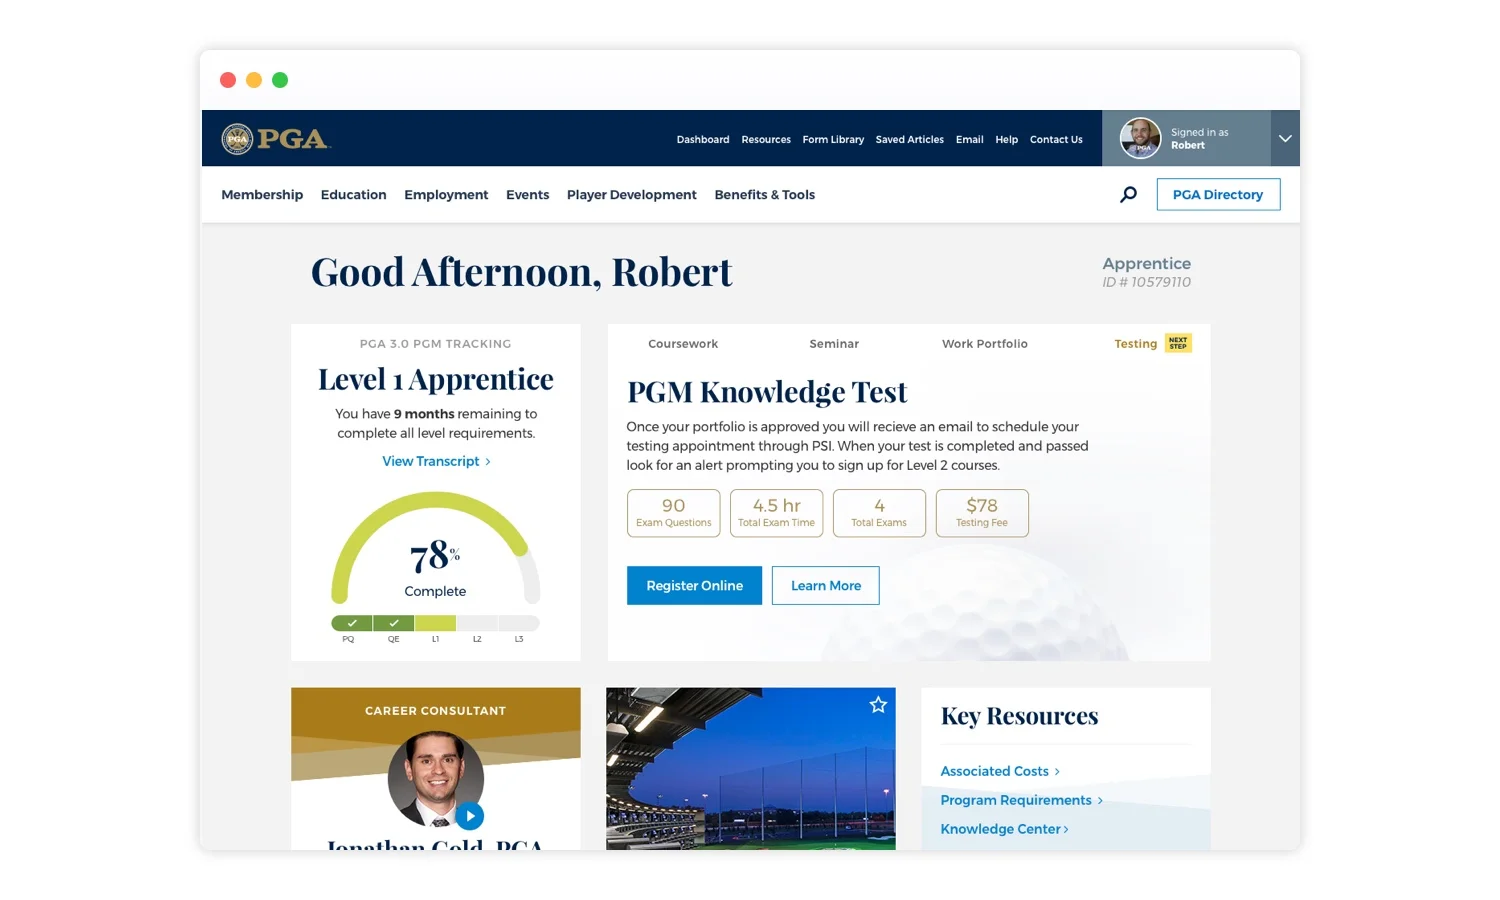The height and width of the screenshot is (900, 1500).
Task: Click the 4.5 hr Total Exam Time box
Action: pos(777,513)
